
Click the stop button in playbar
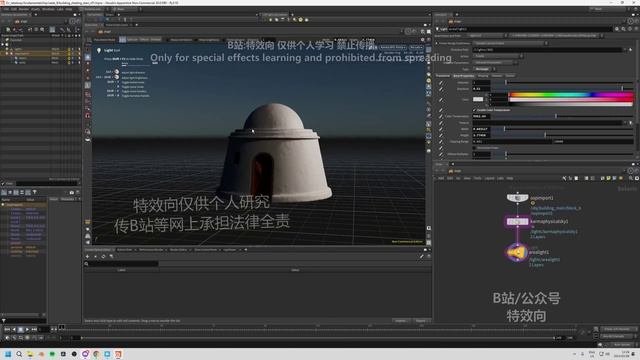[x=20, y=329]
